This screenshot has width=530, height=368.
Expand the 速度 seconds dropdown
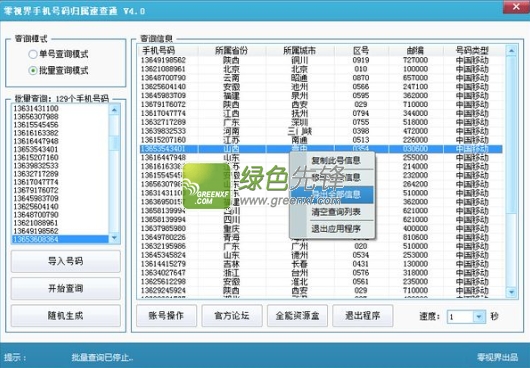pos(479,317)
